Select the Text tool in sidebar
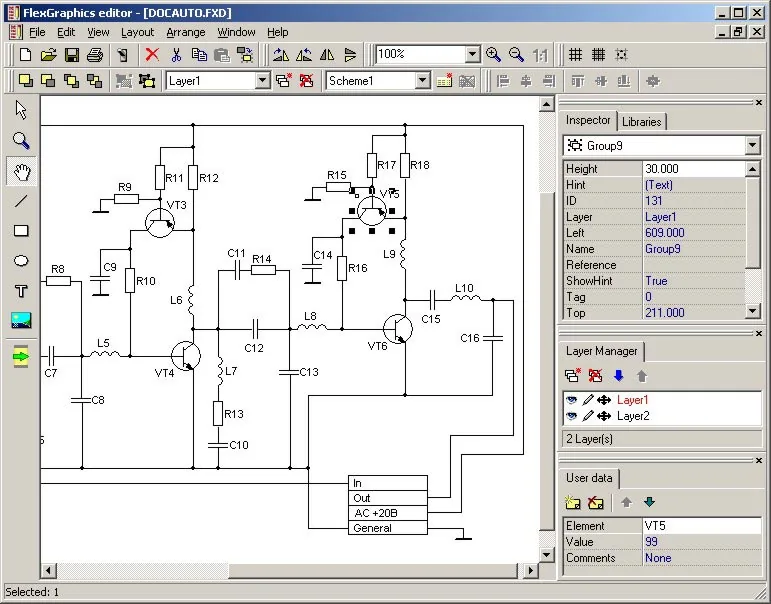The image size is (771, 604). point(21,291)
